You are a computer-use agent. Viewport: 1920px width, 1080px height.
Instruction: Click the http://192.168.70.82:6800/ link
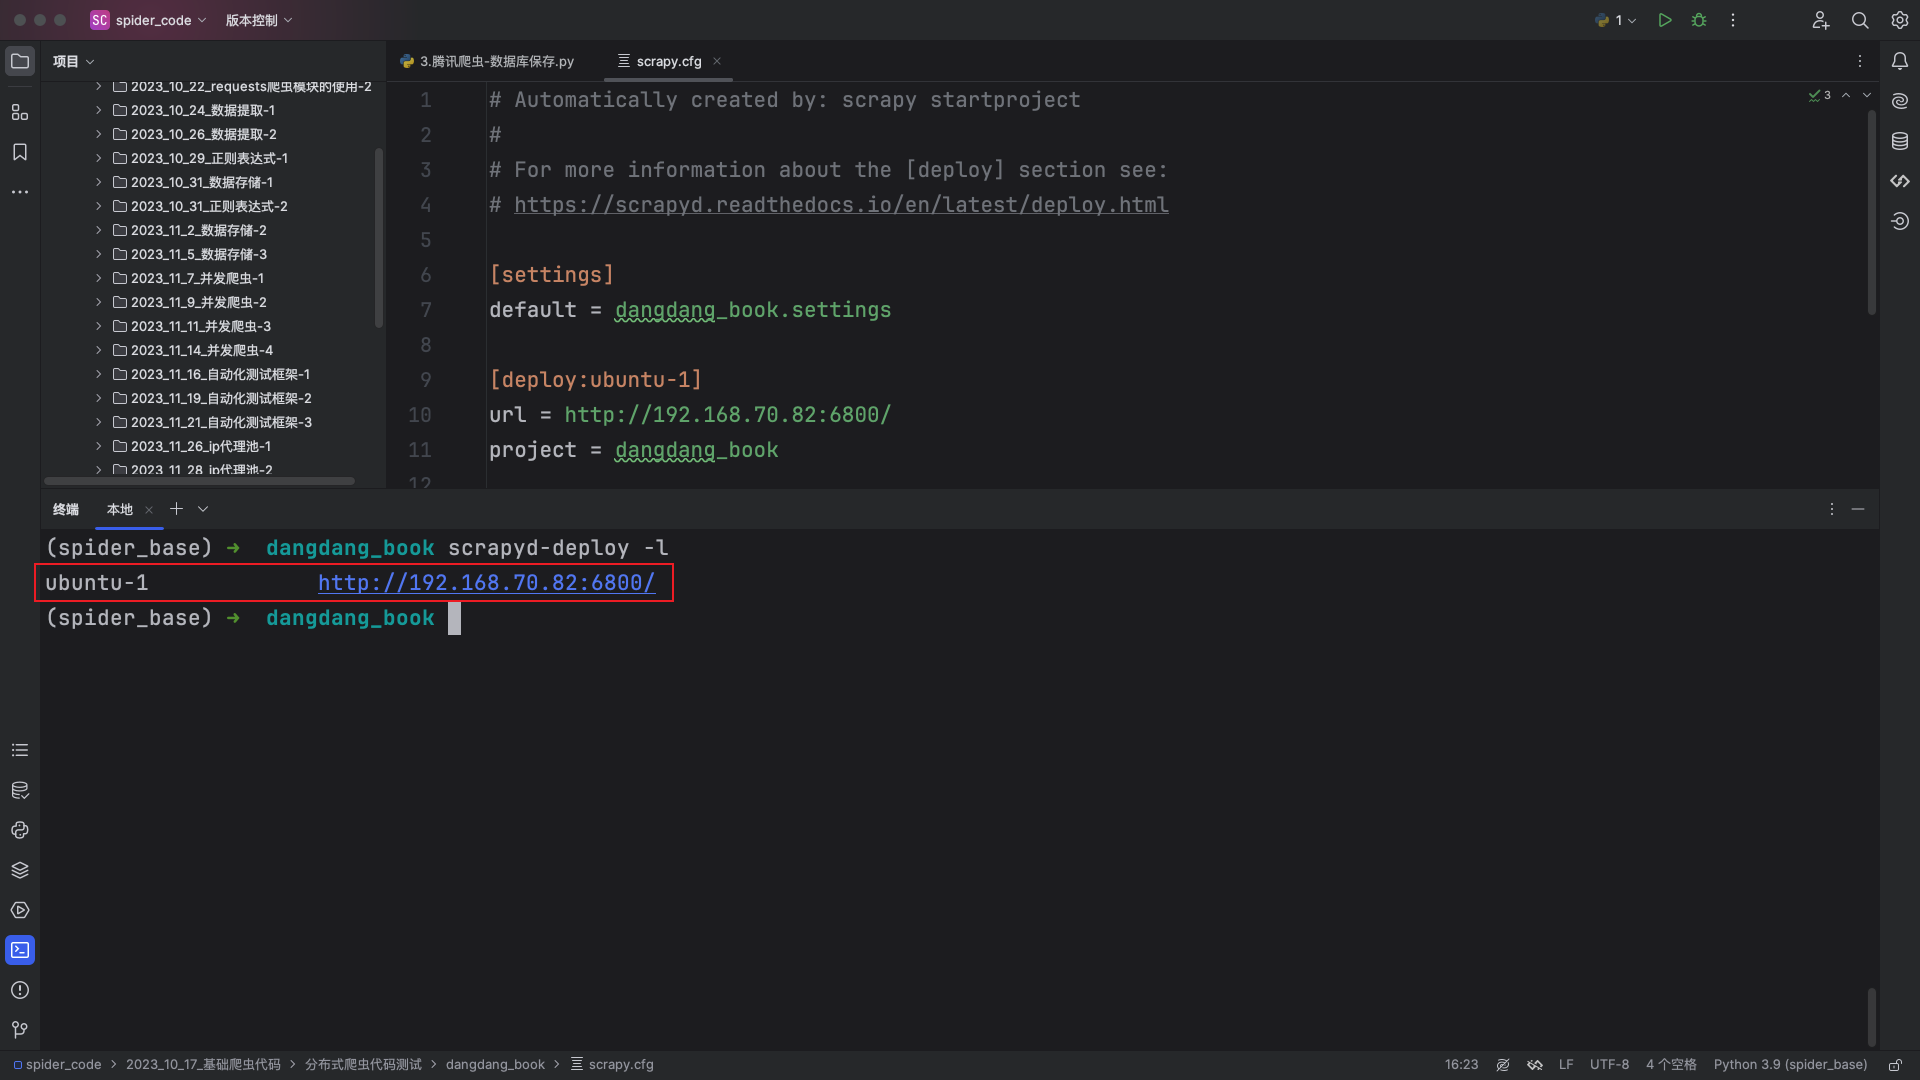coord(485,583)
